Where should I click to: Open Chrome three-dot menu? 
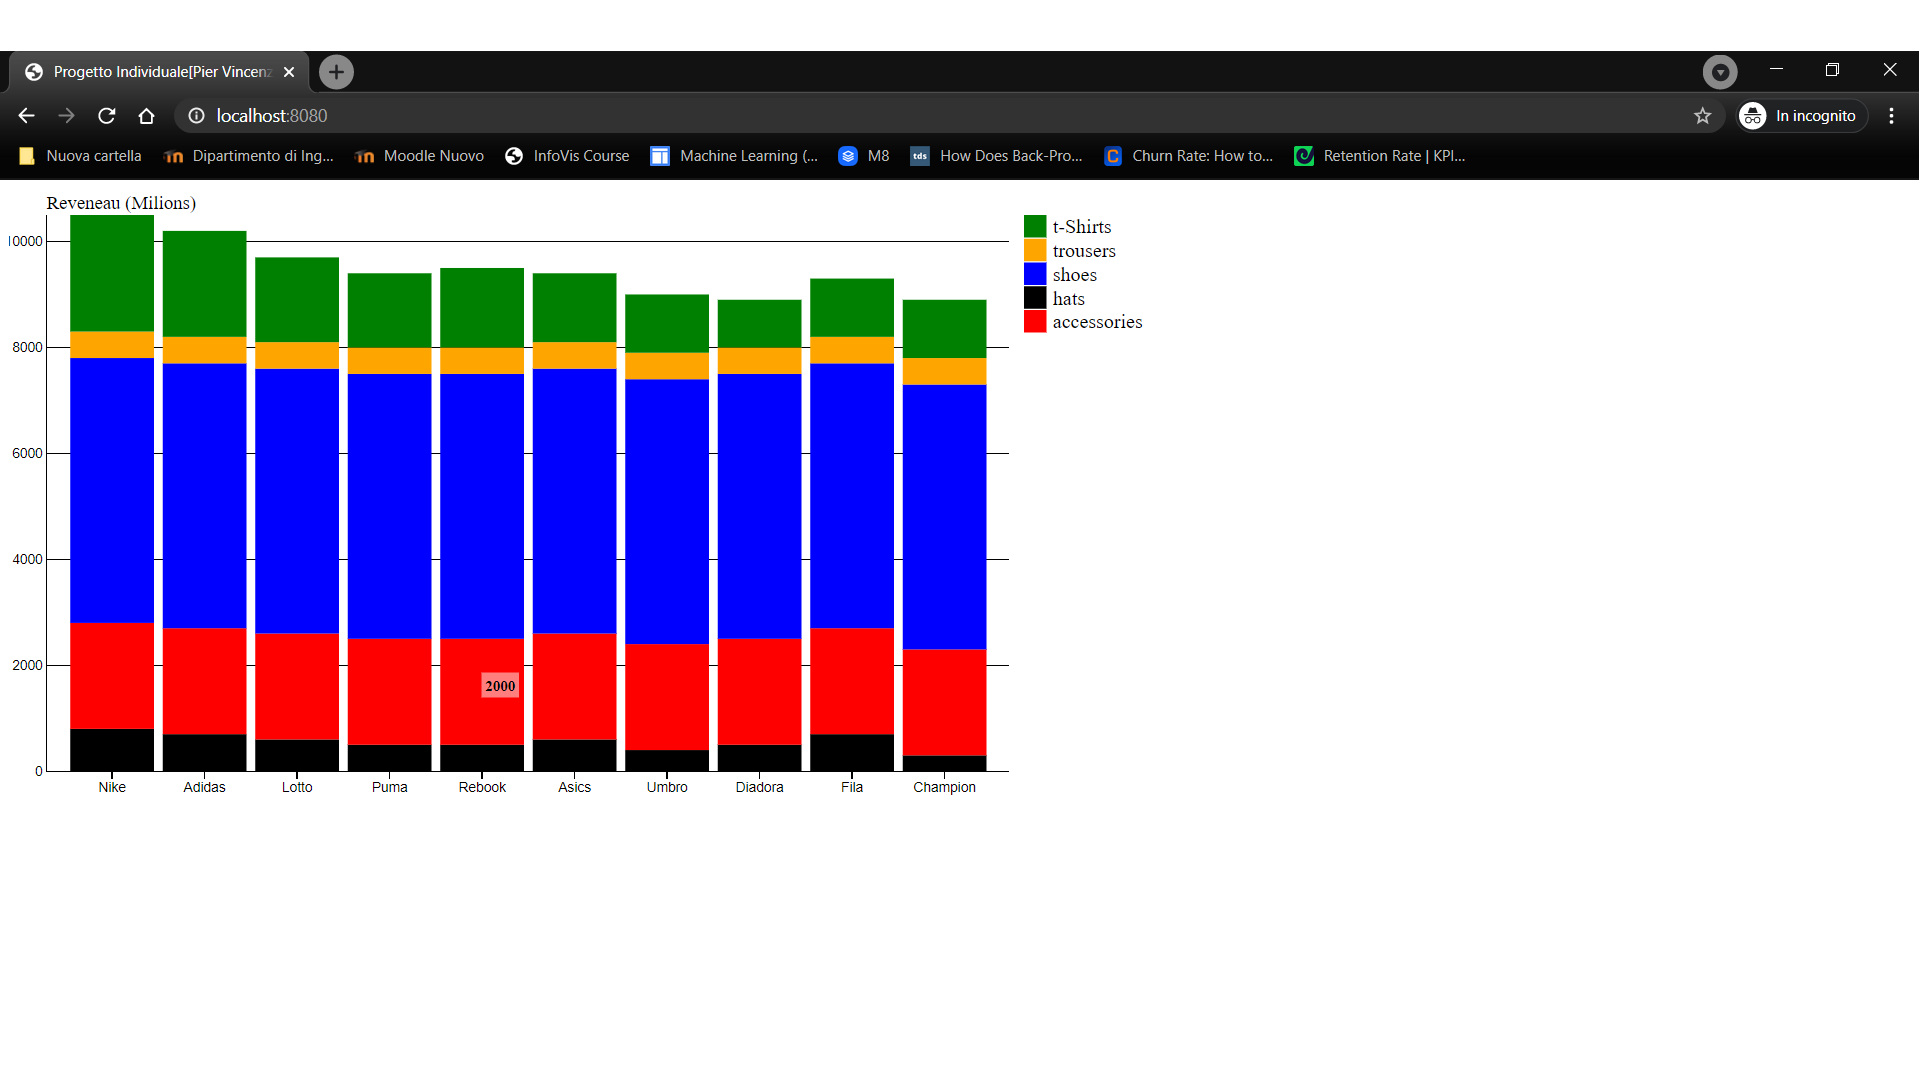[x=1891, y=116]
